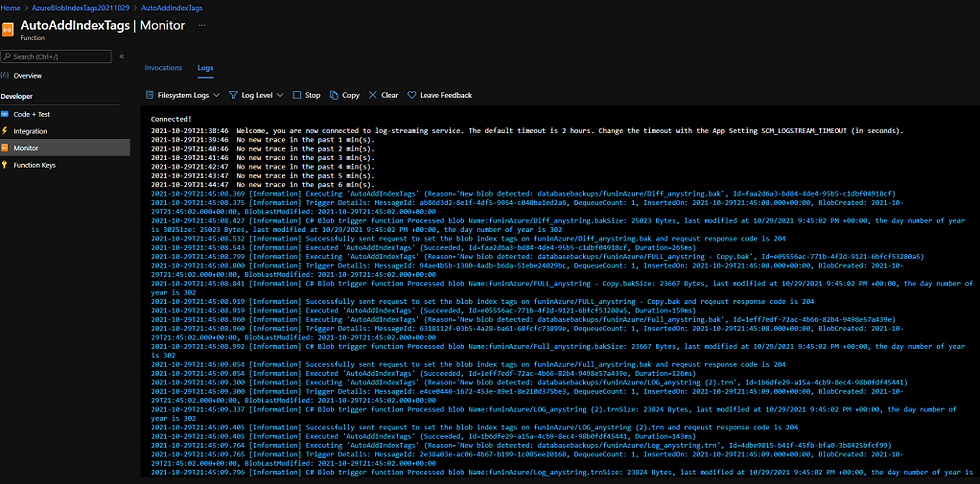The width and height of the screenshot is (980, 484).
Task: Clear the log console
Action: (x=383, y=95)
